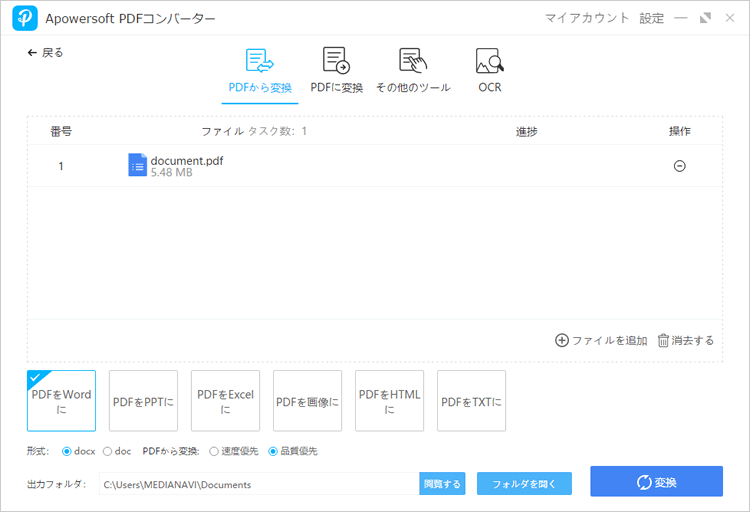
Task: Minimize the converter window
Action: point(681,18)
